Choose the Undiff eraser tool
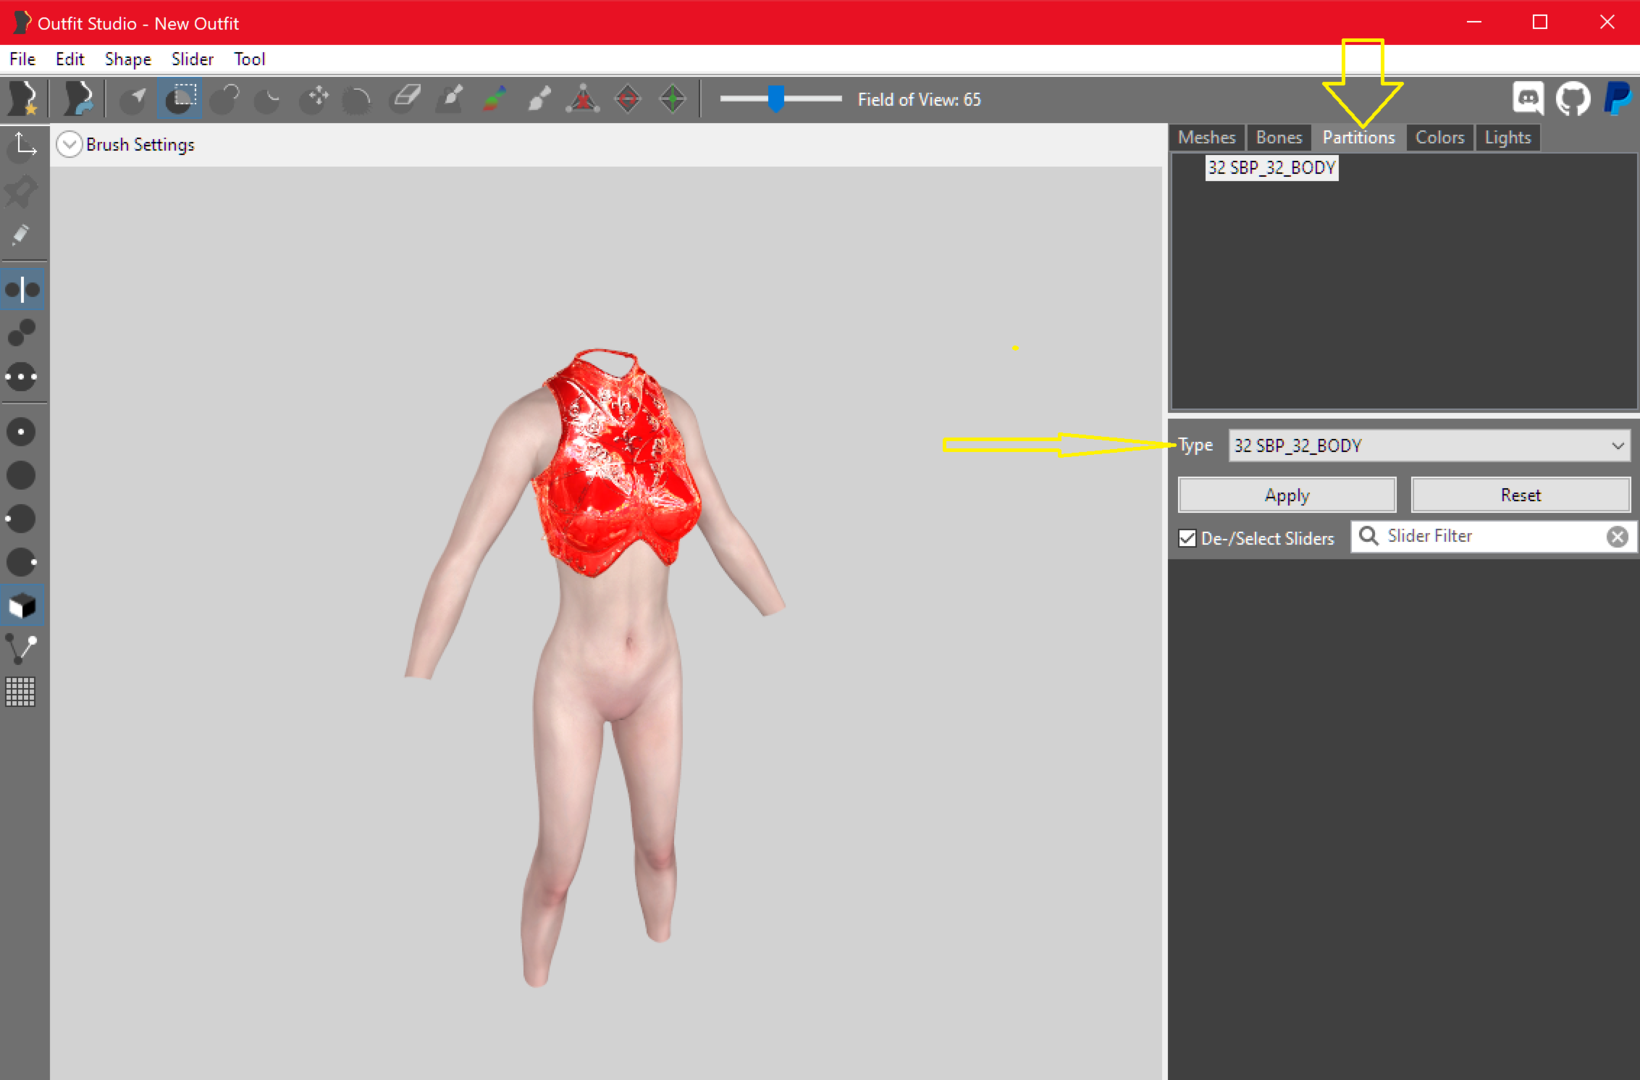This screenshot has height=1080, width=1640. tap(406, 99)
